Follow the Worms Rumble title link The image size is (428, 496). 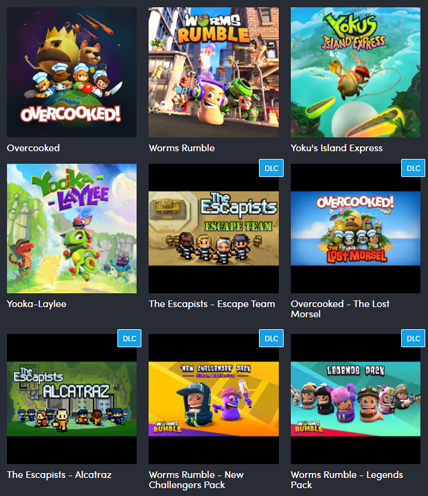tap(182, 148)
